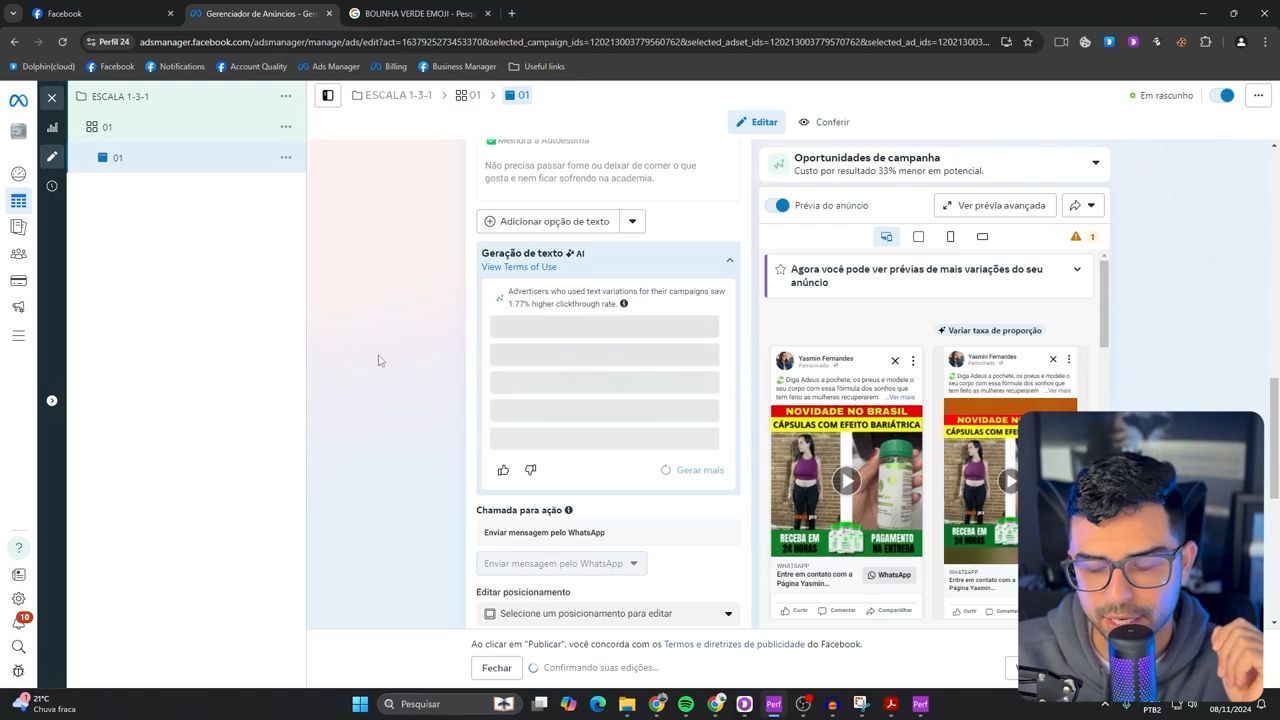Click Adicionar opção de texto button
The width and height of the screenshot is (1280, 720).
[x=548, y=221]
